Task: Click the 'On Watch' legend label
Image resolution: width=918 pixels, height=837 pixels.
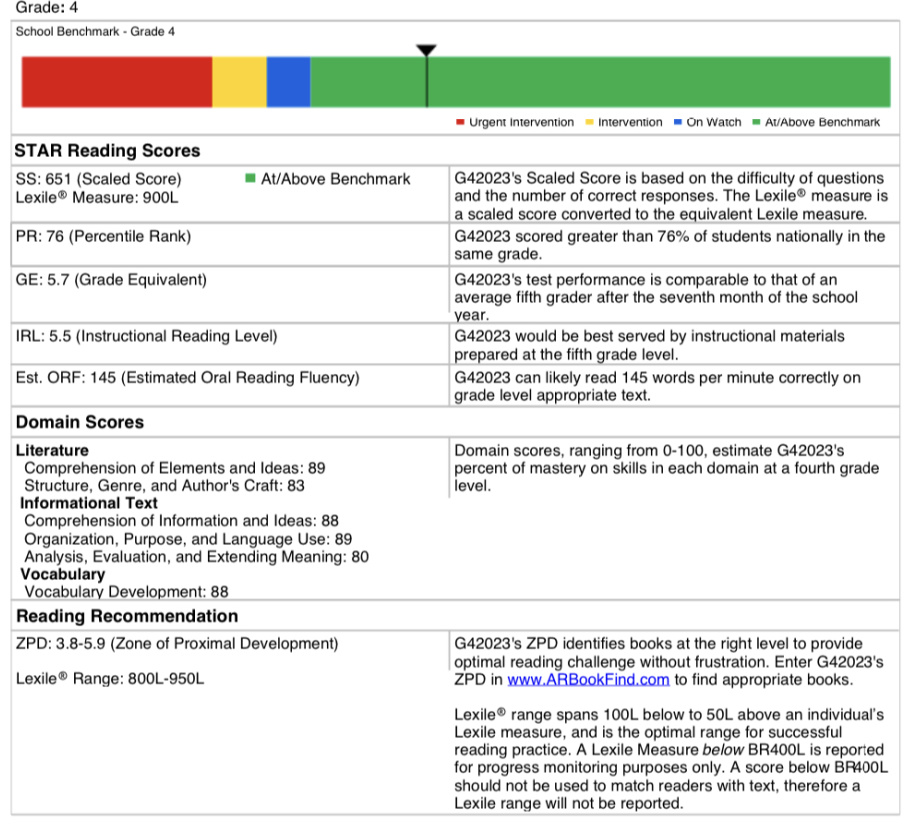Action: 714,122
